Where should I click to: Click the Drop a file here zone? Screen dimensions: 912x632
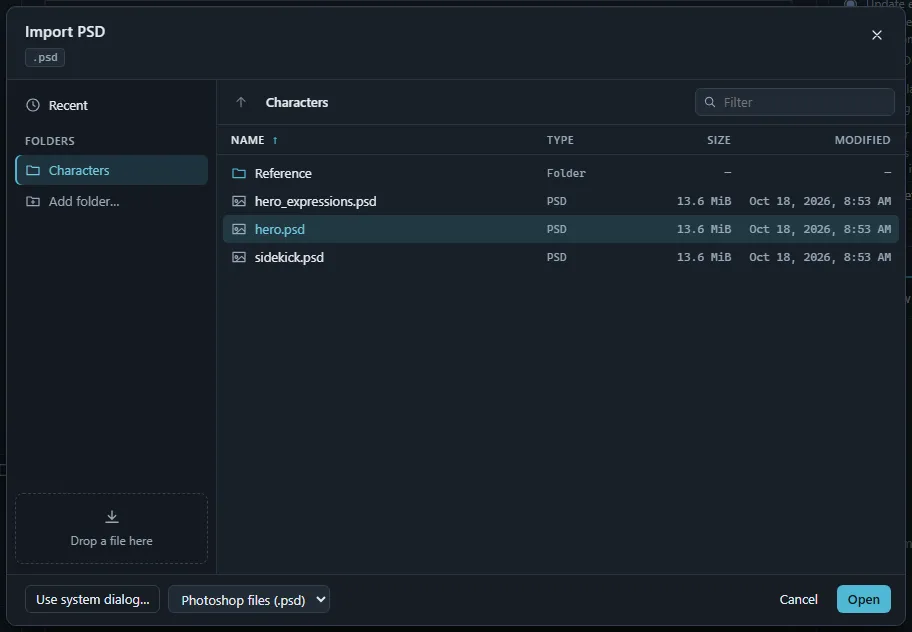point(112,529)
